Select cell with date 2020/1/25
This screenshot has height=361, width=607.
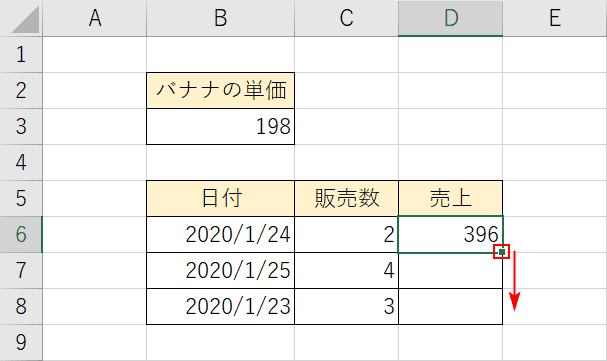tap(220, 270)
